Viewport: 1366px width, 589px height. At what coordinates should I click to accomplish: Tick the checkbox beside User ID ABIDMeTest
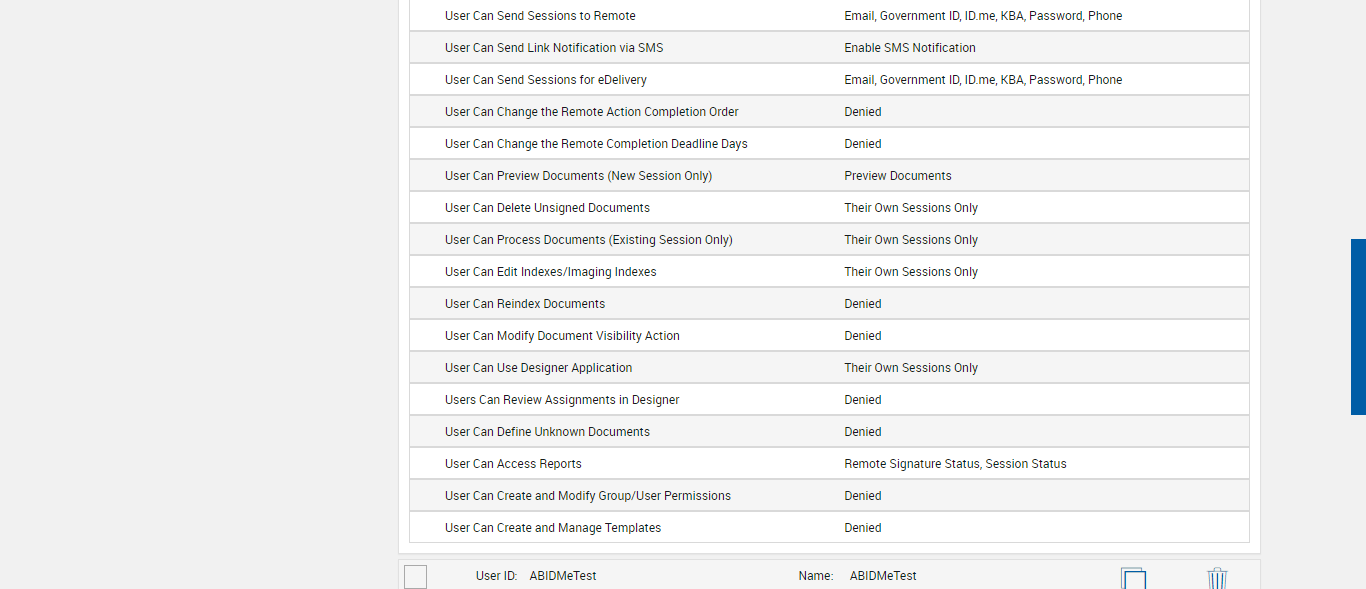click(416, 577)
